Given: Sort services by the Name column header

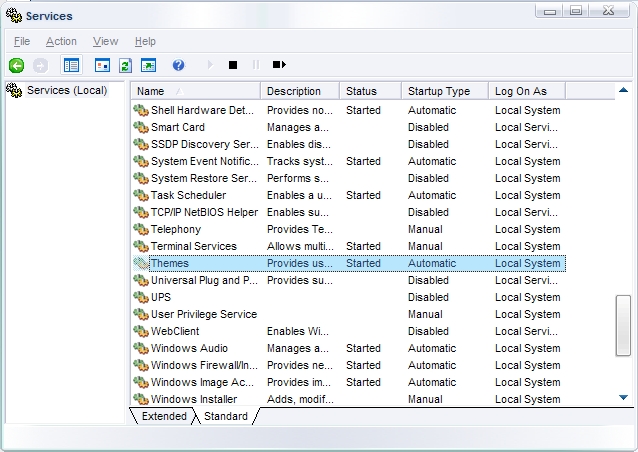Looking at the screenshot, I should point(195,91).
